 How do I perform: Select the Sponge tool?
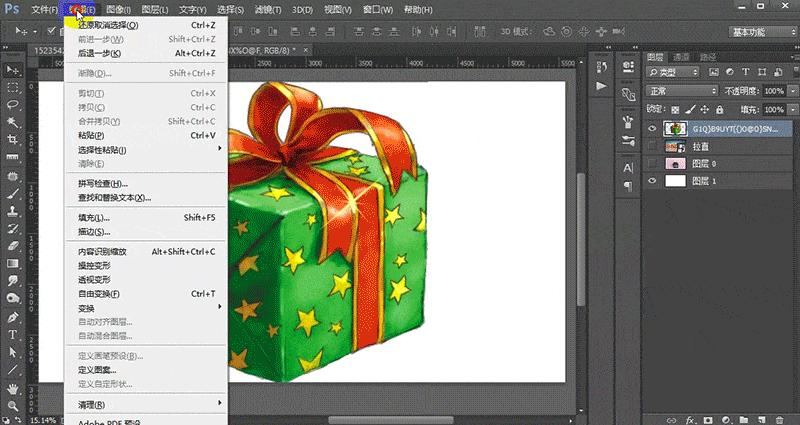[x=13, y=298]
